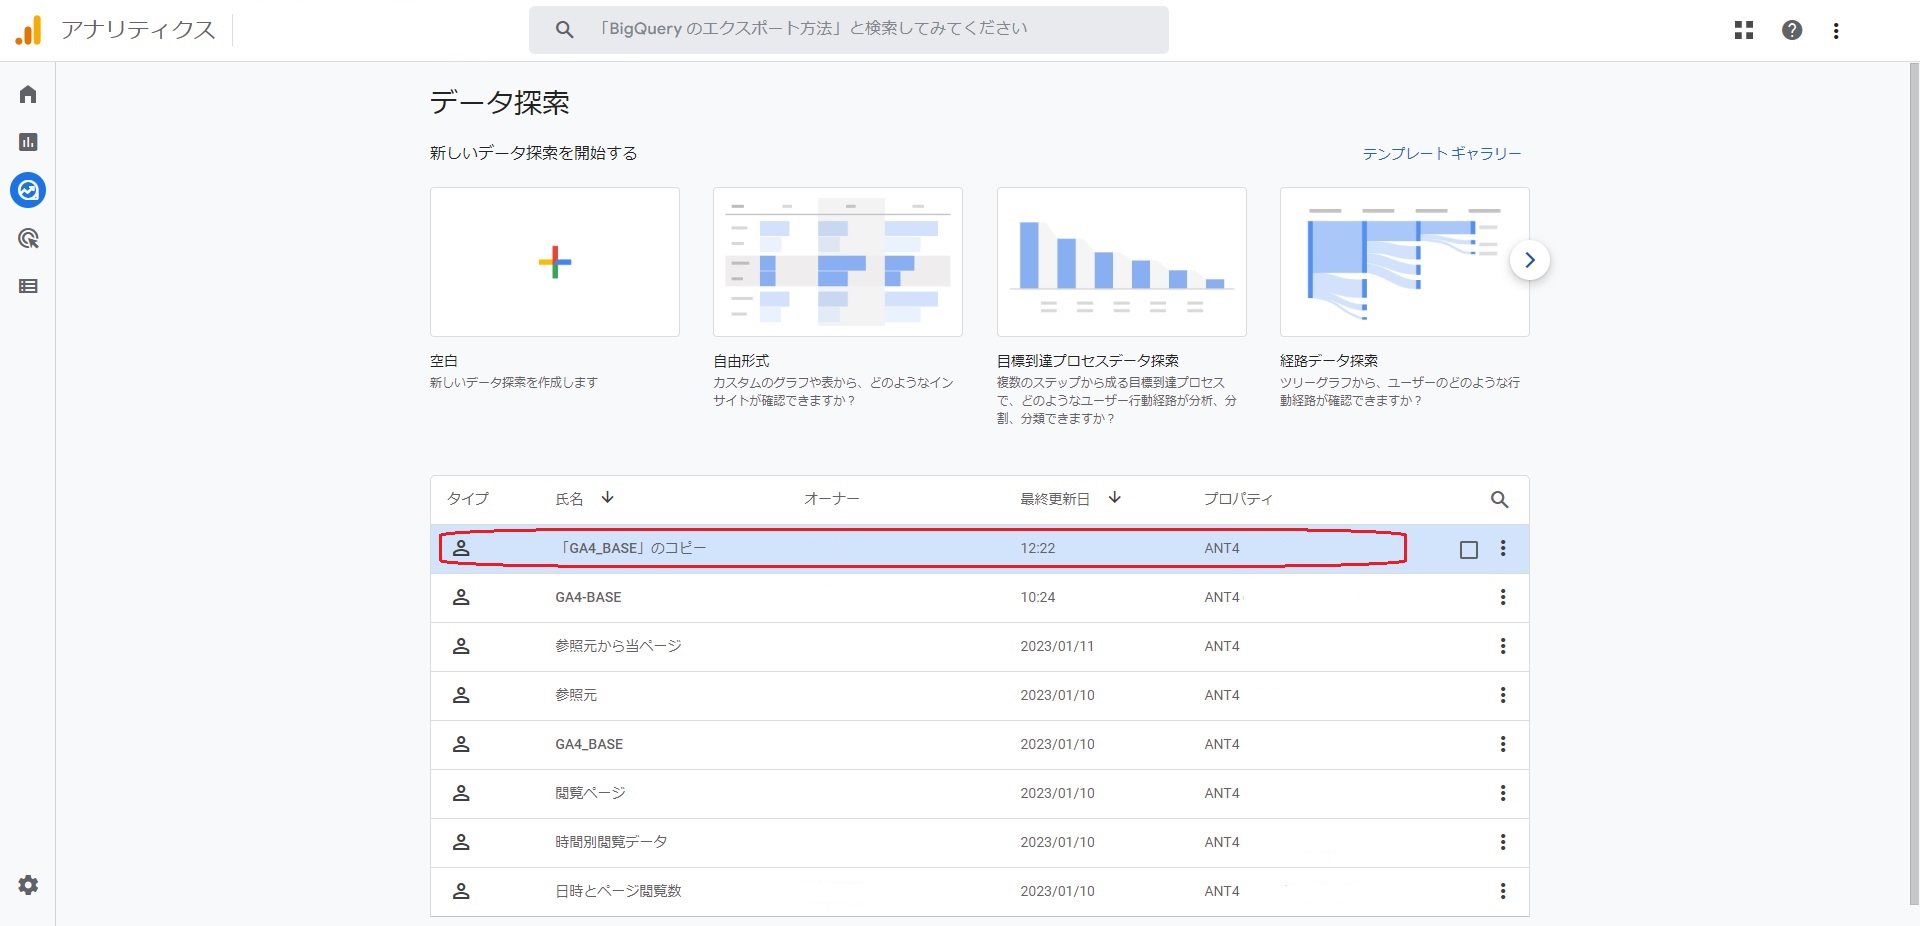Sort by 最終更新日 column arrow

[x=1115, y=498]
